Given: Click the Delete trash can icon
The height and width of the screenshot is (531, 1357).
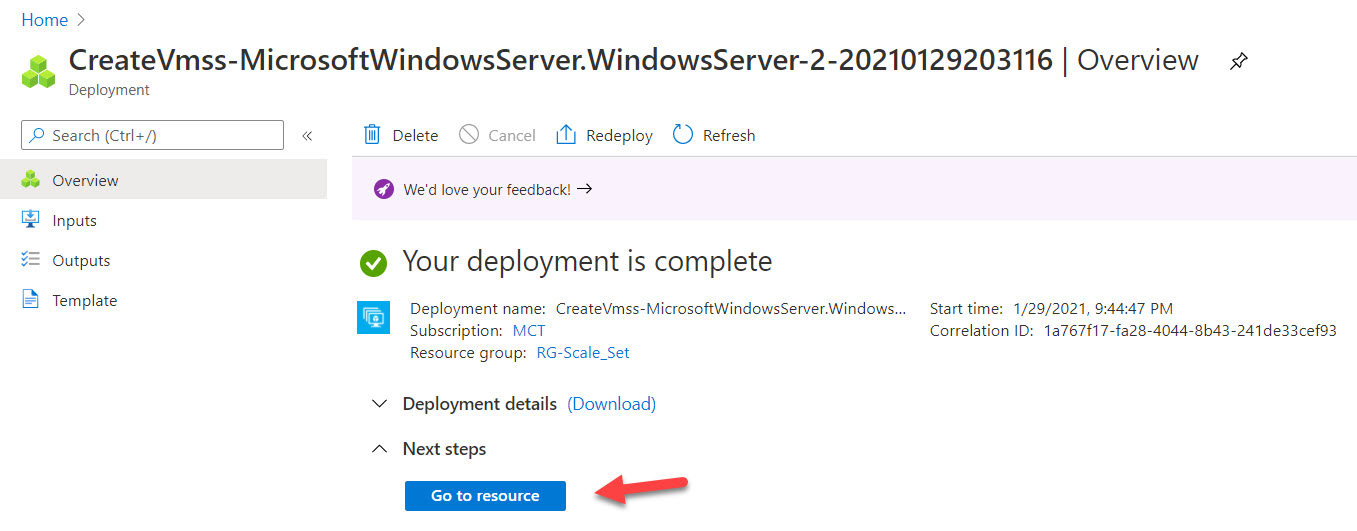Looking at the screenshot, I should [x=372, y=135].
